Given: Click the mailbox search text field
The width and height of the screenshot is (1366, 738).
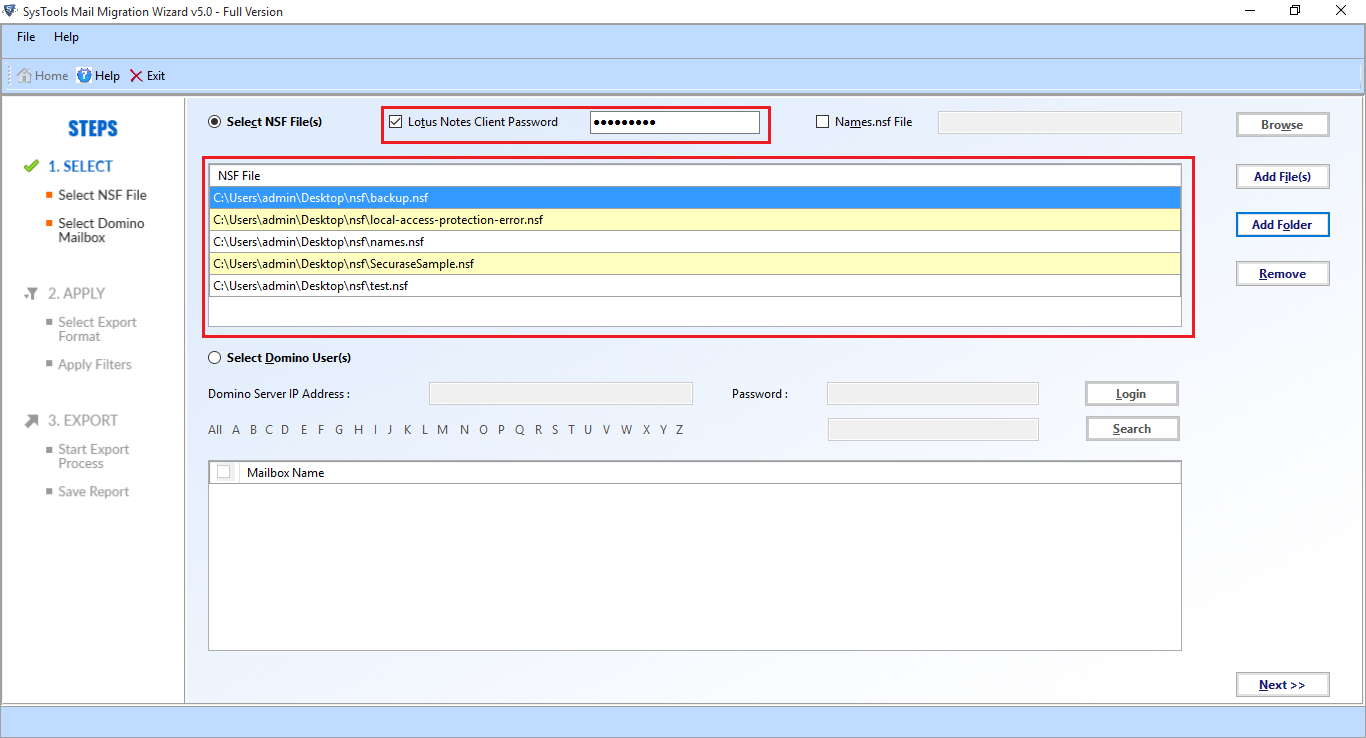Looking at the screenshot, I should click(933, 429).
